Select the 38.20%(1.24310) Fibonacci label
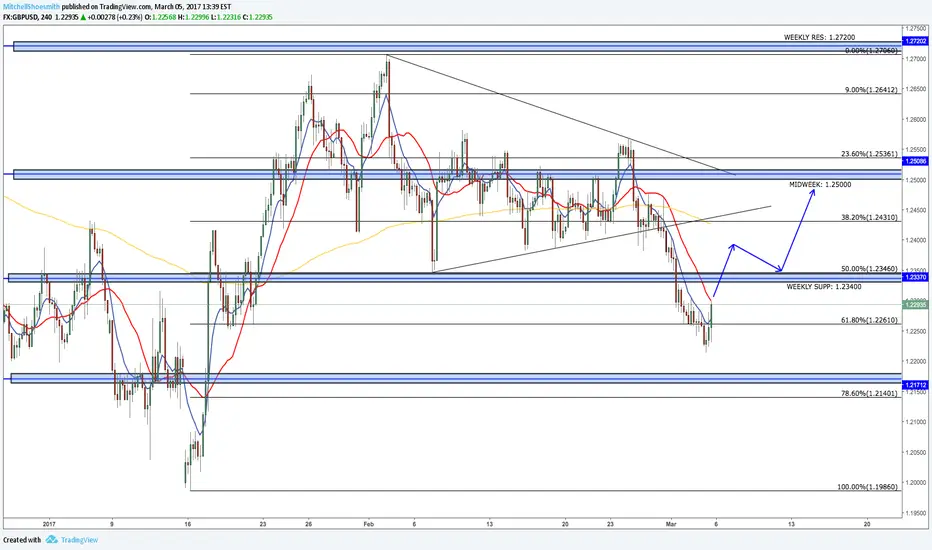This screenshot has height=550, width=932. coord(870,218)
